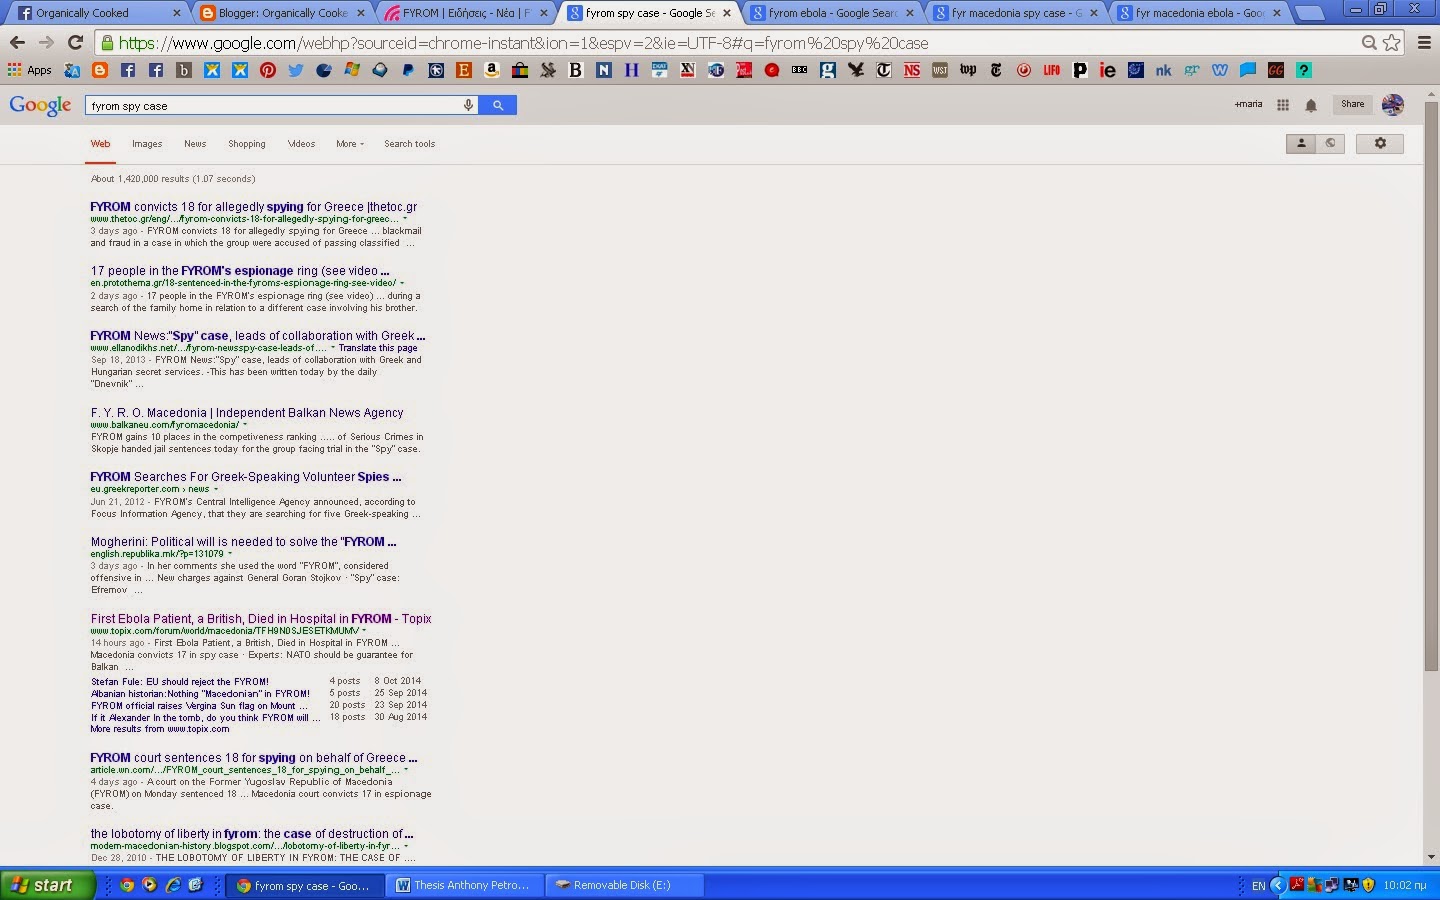1440x900 pixels.
Task: Open the ie bookmark icon
Action: coord(1108,70)
